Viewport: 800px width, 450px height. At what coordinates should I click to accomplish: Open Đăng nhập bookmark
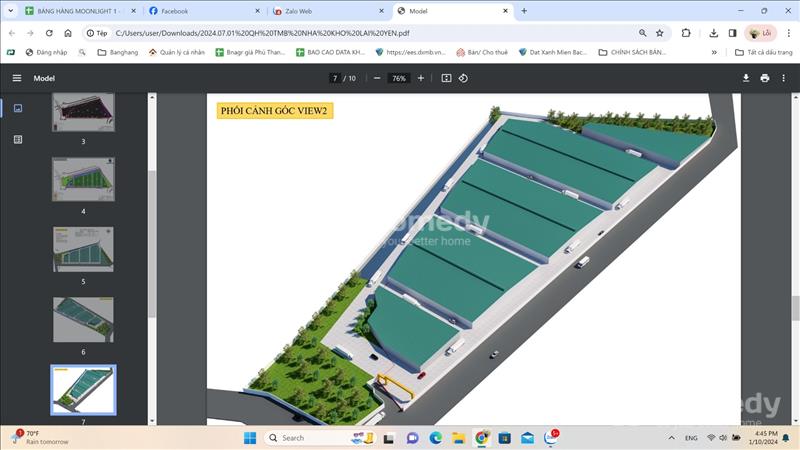tap(46, 52)
